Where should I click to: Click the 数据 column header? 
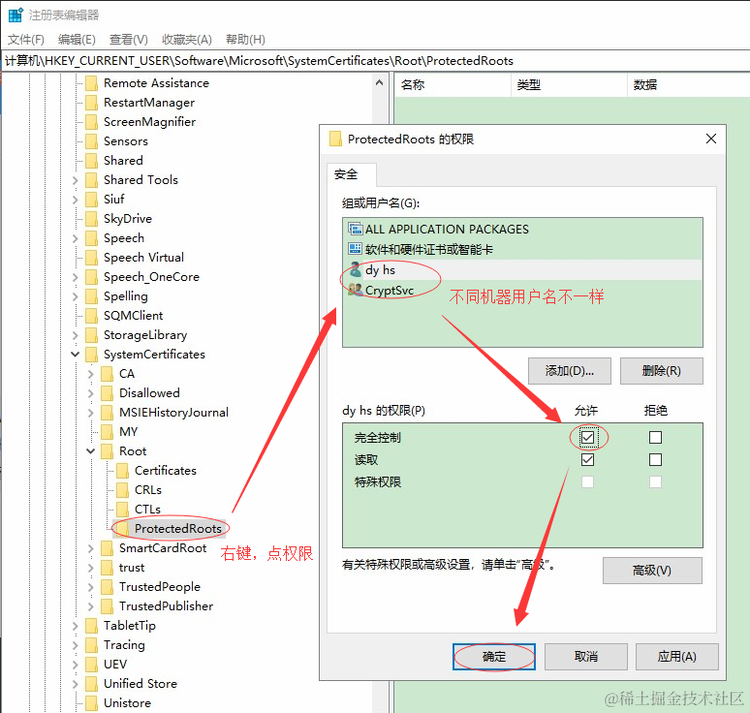click(x=689, y=85)
